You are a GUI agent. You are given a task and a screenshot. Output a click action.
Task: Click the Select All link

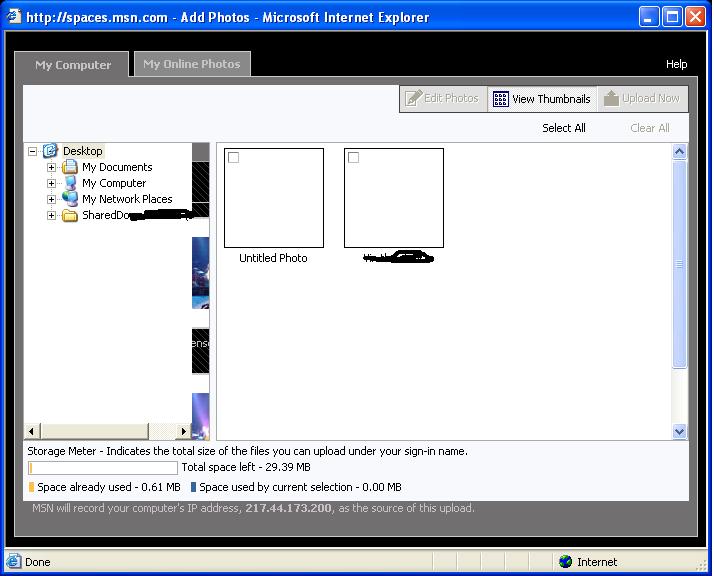pyautogui.click(x=564, y=128)
